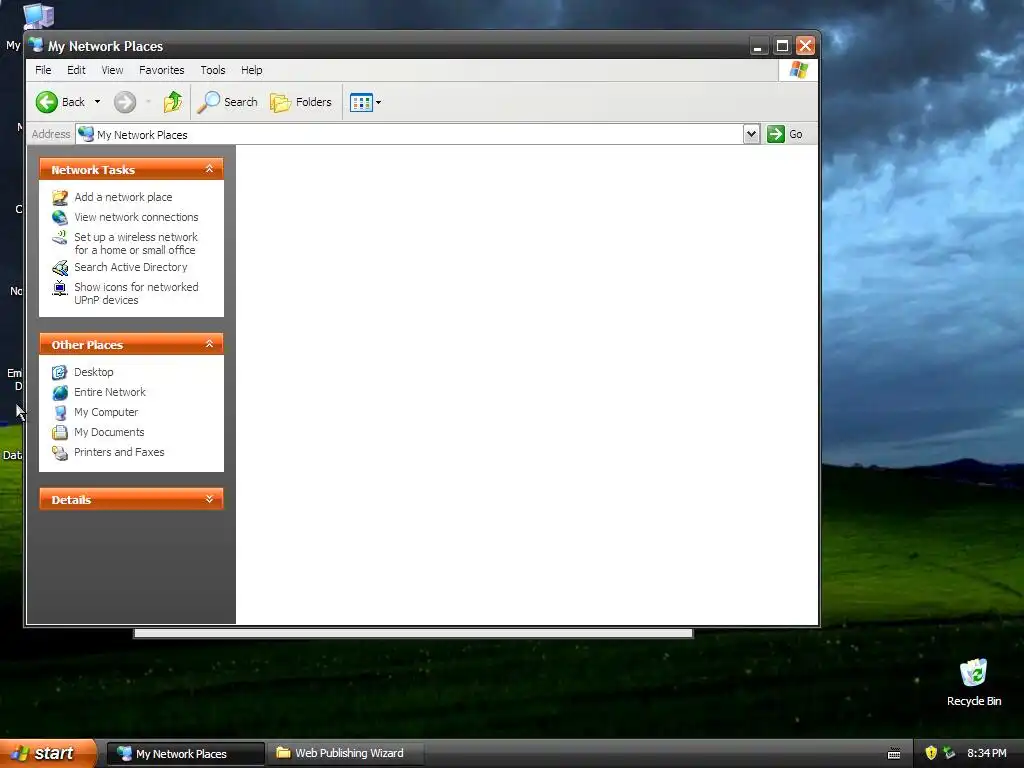This screenshot has width=1024, height=768.
Task: Click the My Network Places title bar icon
Action: 36,45
